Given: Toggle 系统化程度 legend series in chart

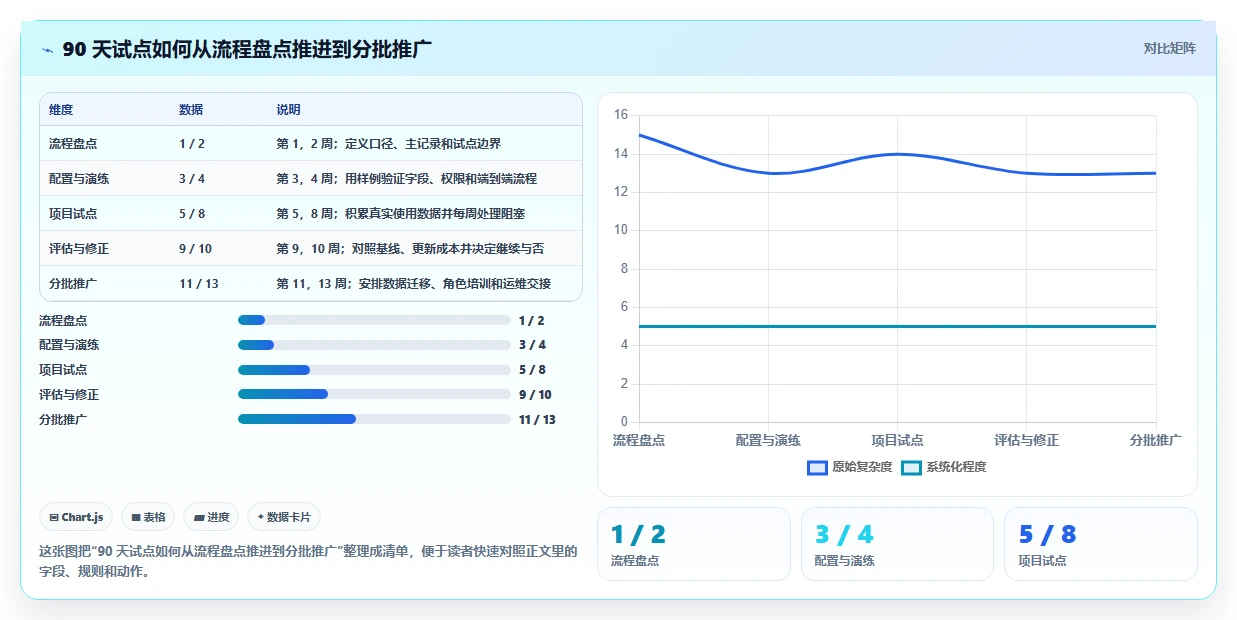Looking at the screenshot, I should click(x=943, y=467).
